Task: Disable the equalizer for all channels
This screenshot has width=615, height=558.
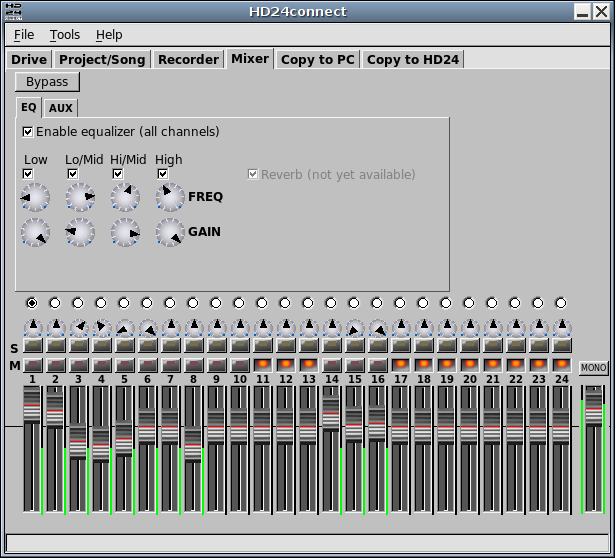Action: pos(28,132)
